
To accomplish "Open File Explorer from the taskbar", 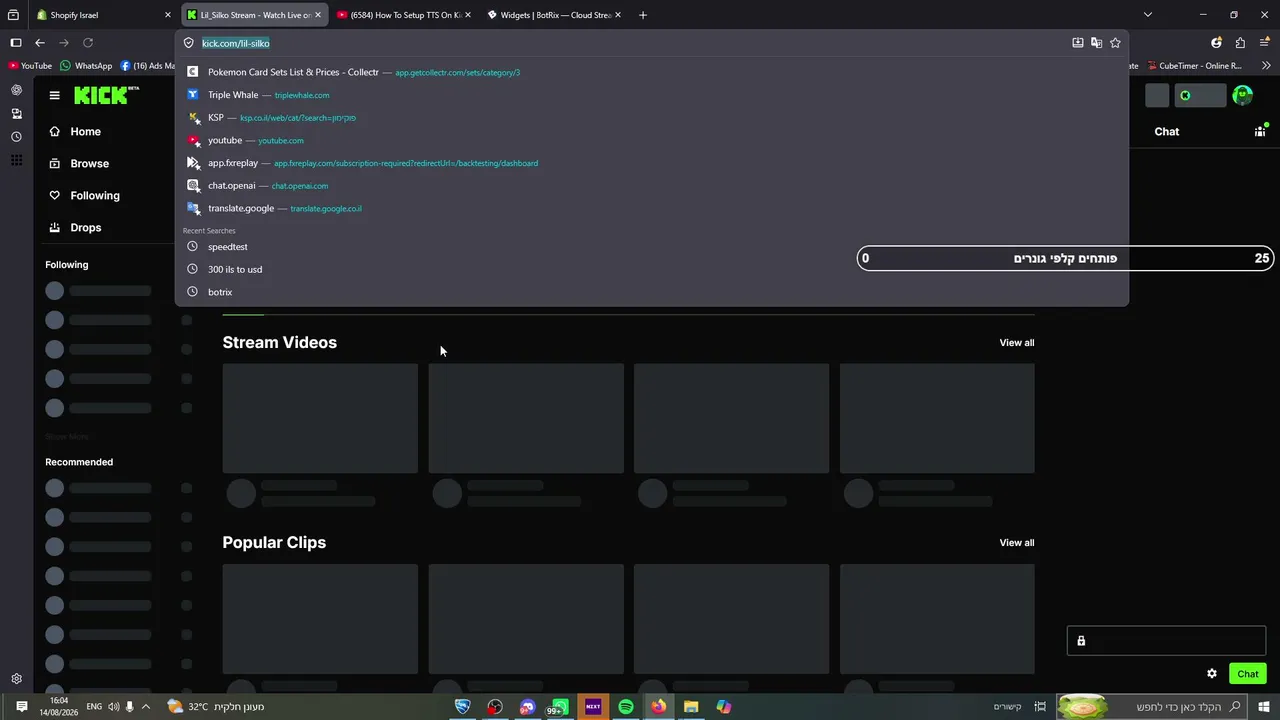I will 691,707.
